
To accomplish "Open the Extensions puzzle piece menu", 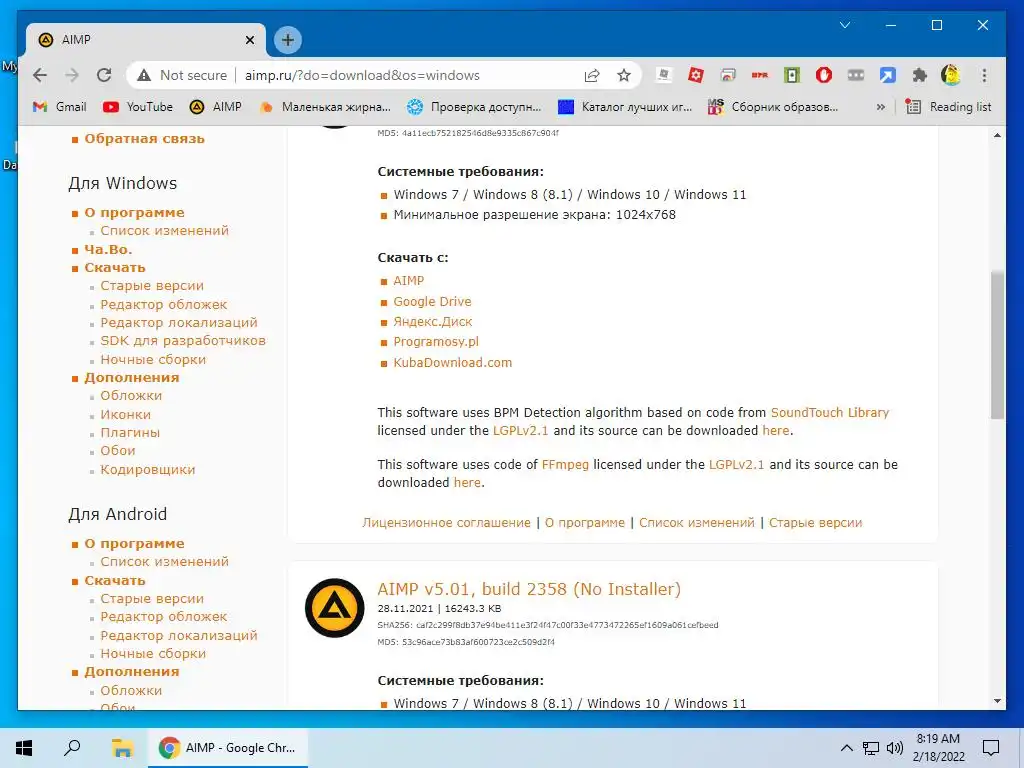I will tap(920, 75).
